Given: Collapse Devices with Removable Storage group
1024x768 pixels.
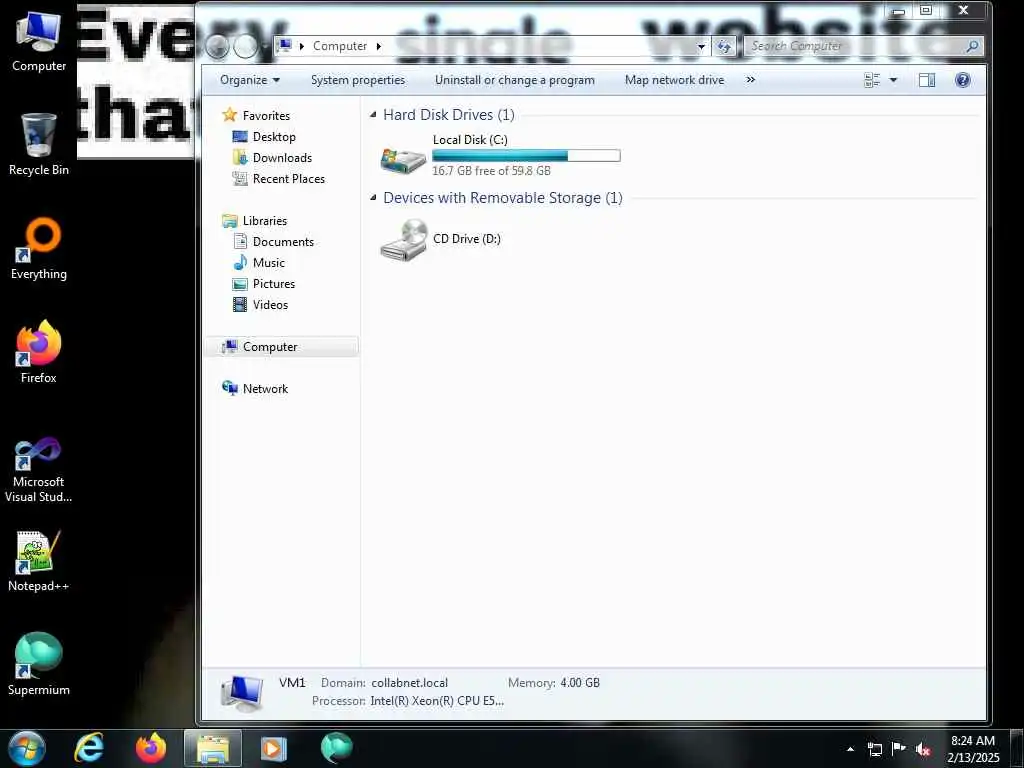Looking at the screenshot, I should [x=374, y=198].
